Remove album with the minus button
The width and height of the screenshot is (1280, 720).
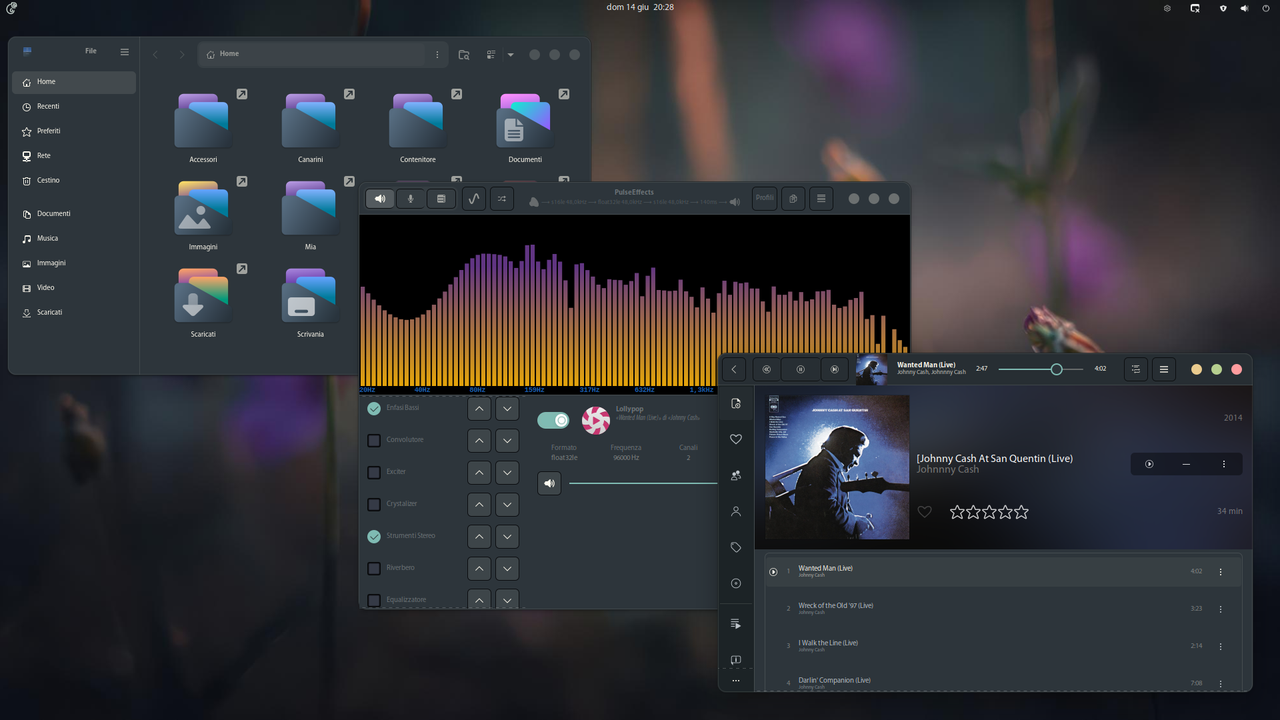(x=1186, y=464)
